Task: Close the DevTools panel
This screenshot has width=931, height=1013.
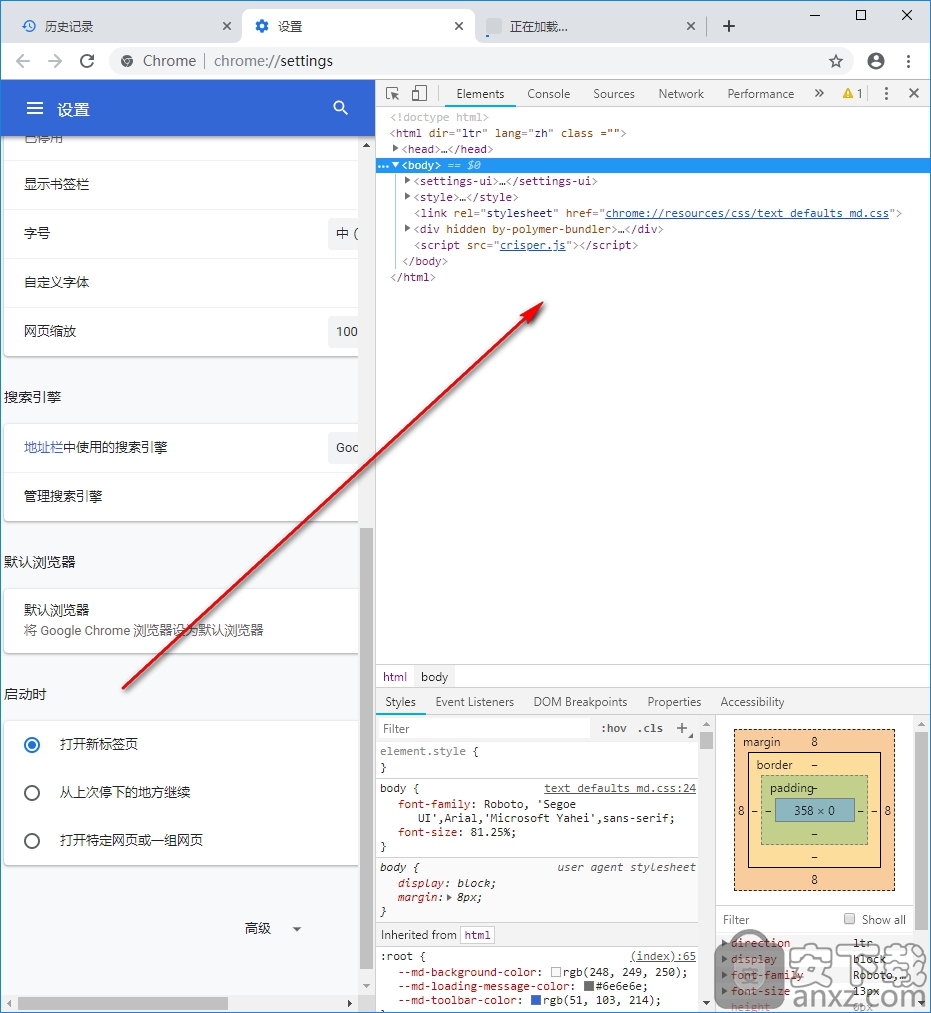Action: [x=913, y=94]
